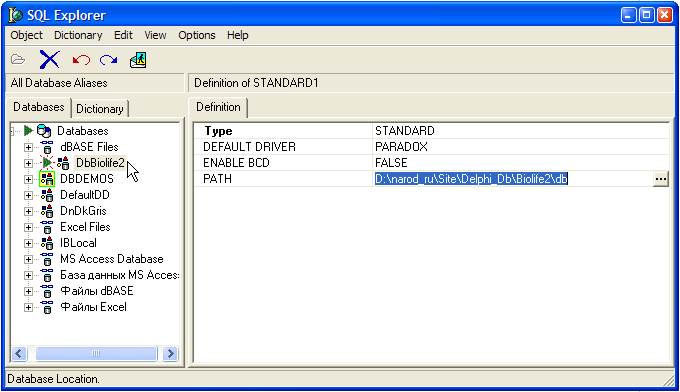The width and height of the screenshot is (680, 392).
Task: Click the blue X Delete toolbar icon
Action: 49,59
